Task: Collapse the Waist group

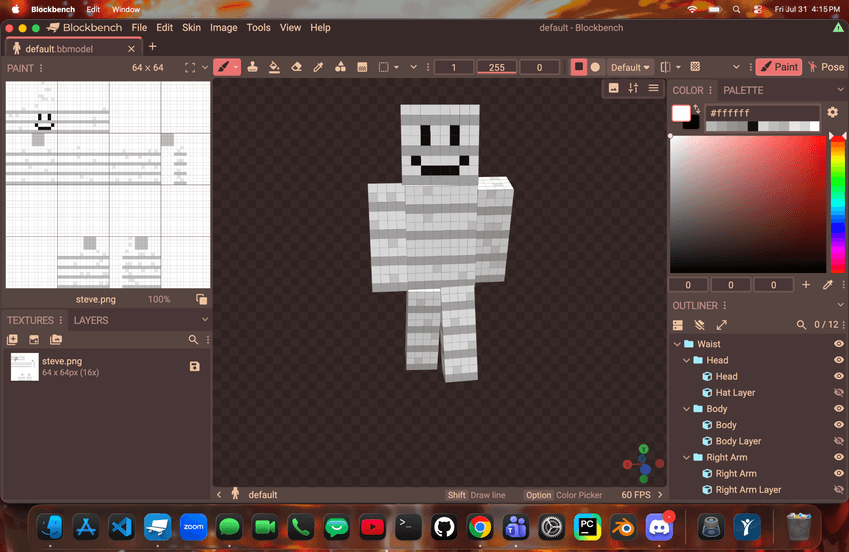Action: pyautogui.click(x=677, y=344)
